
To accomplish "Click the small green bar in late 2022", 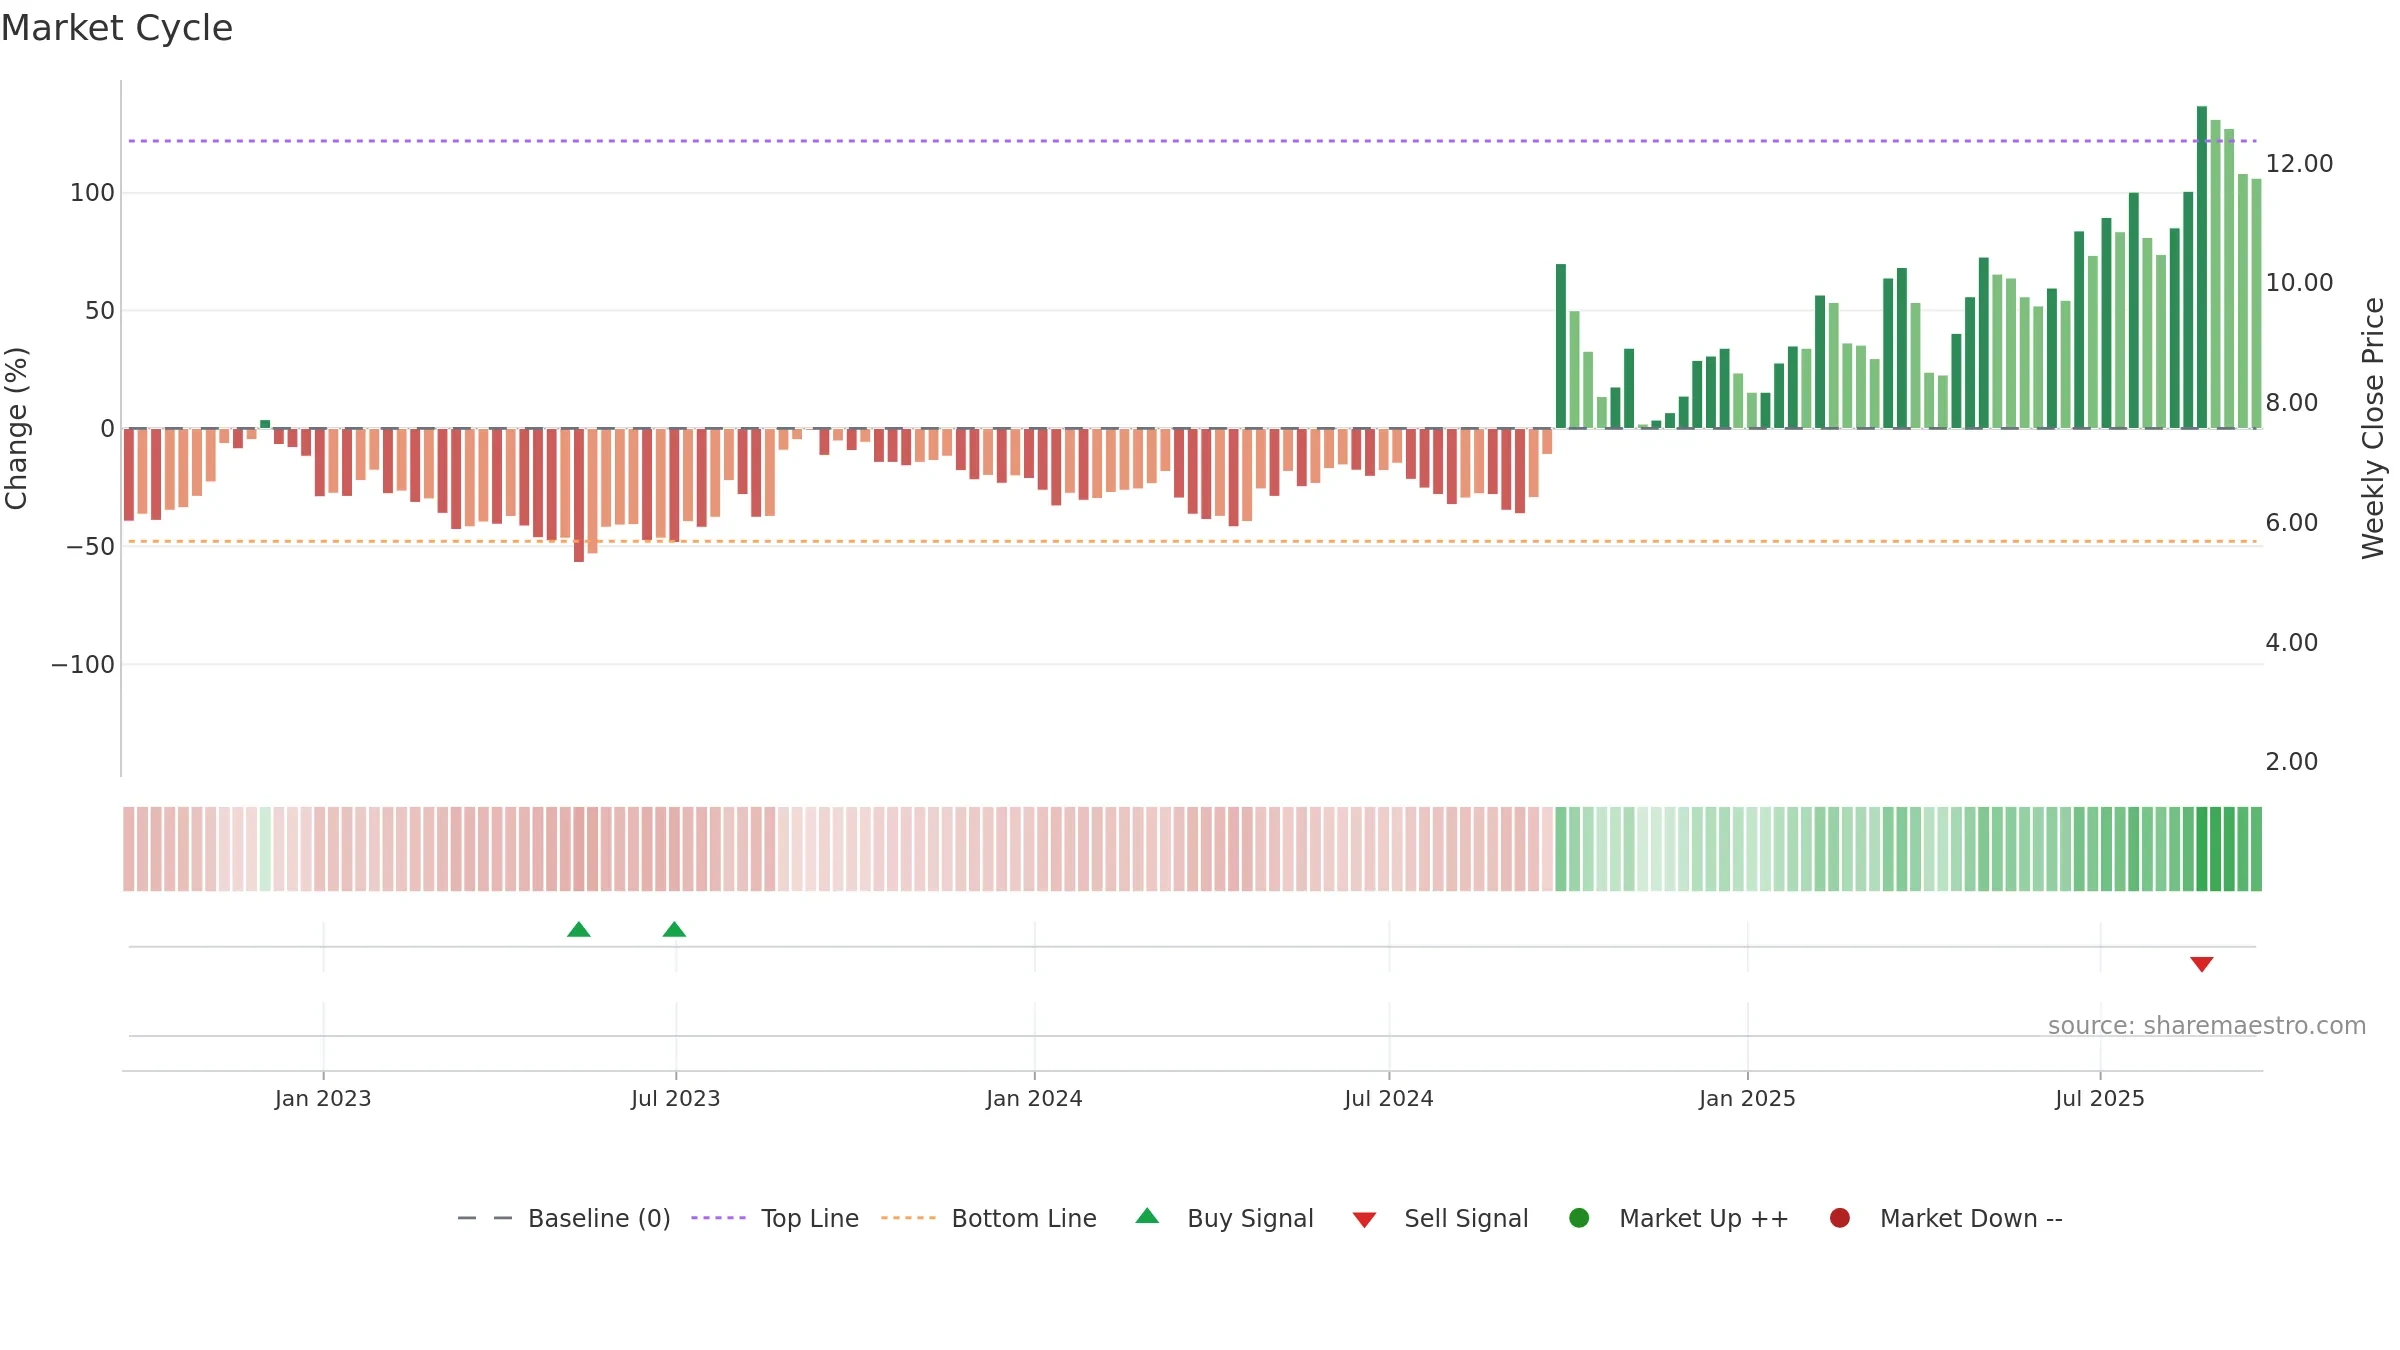I will point(265,424).
